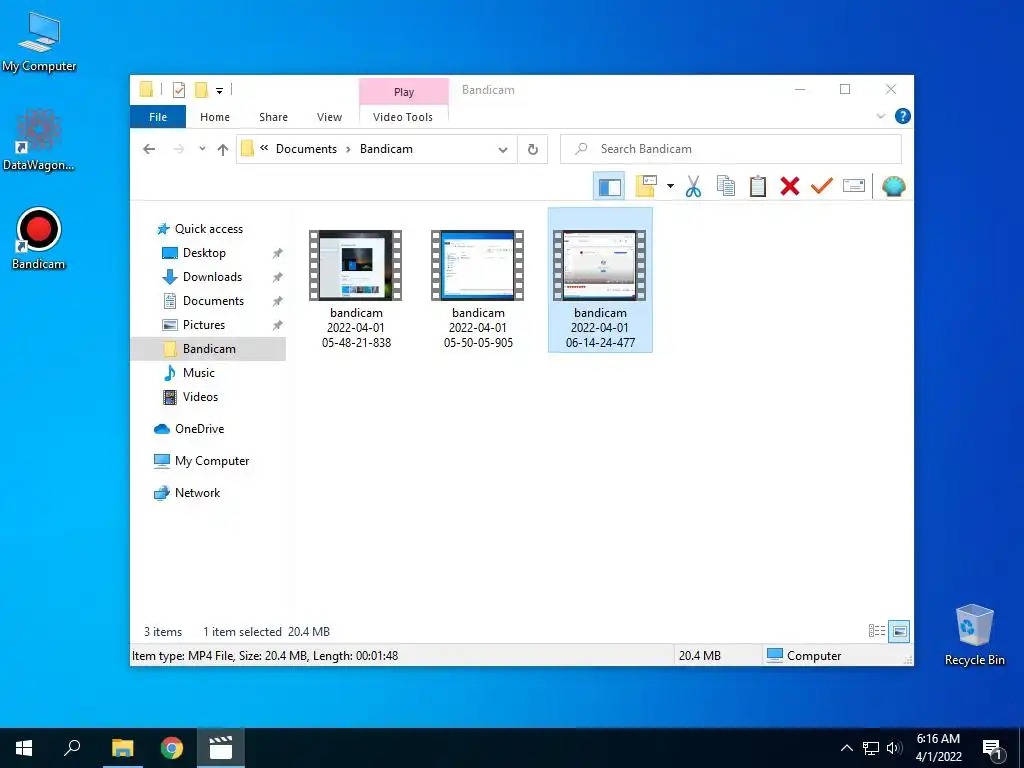
Task: Switch to the Share ribbon tab
Action: [273, 117]
